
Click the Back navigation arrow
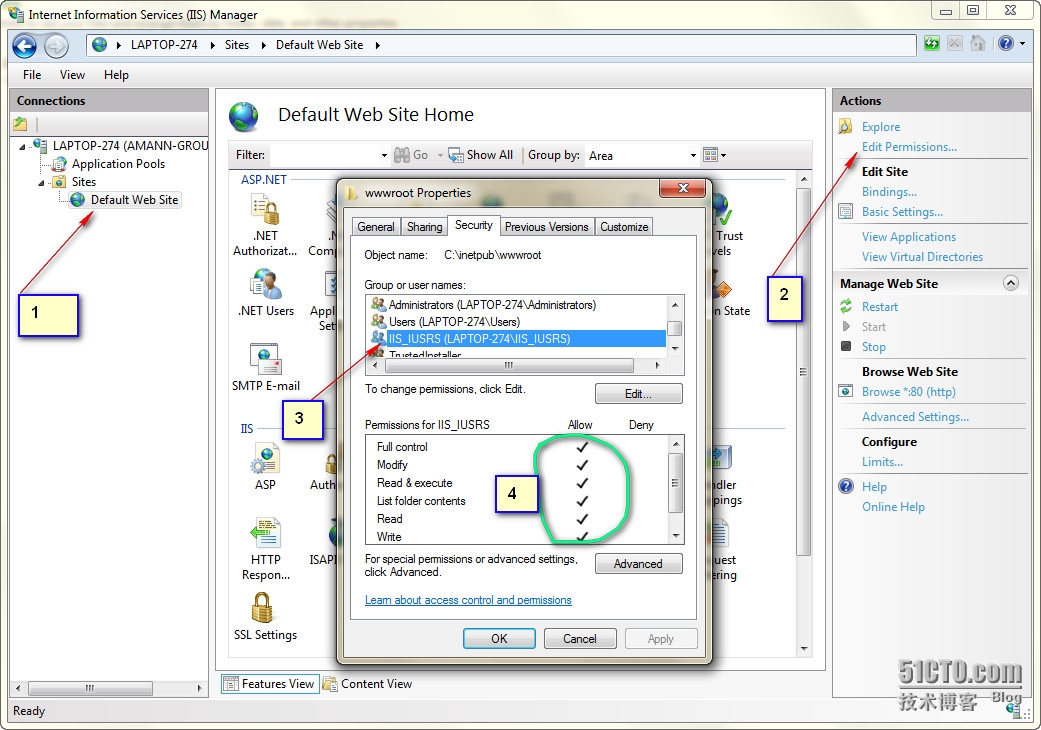pos(25,46)
